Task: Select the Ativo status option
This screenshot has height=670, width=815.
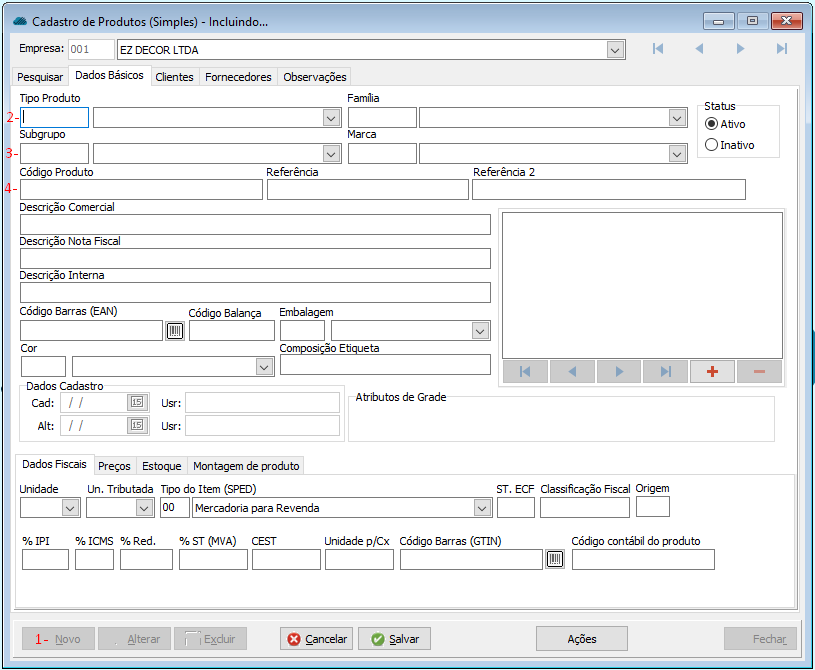Action: 712,124
